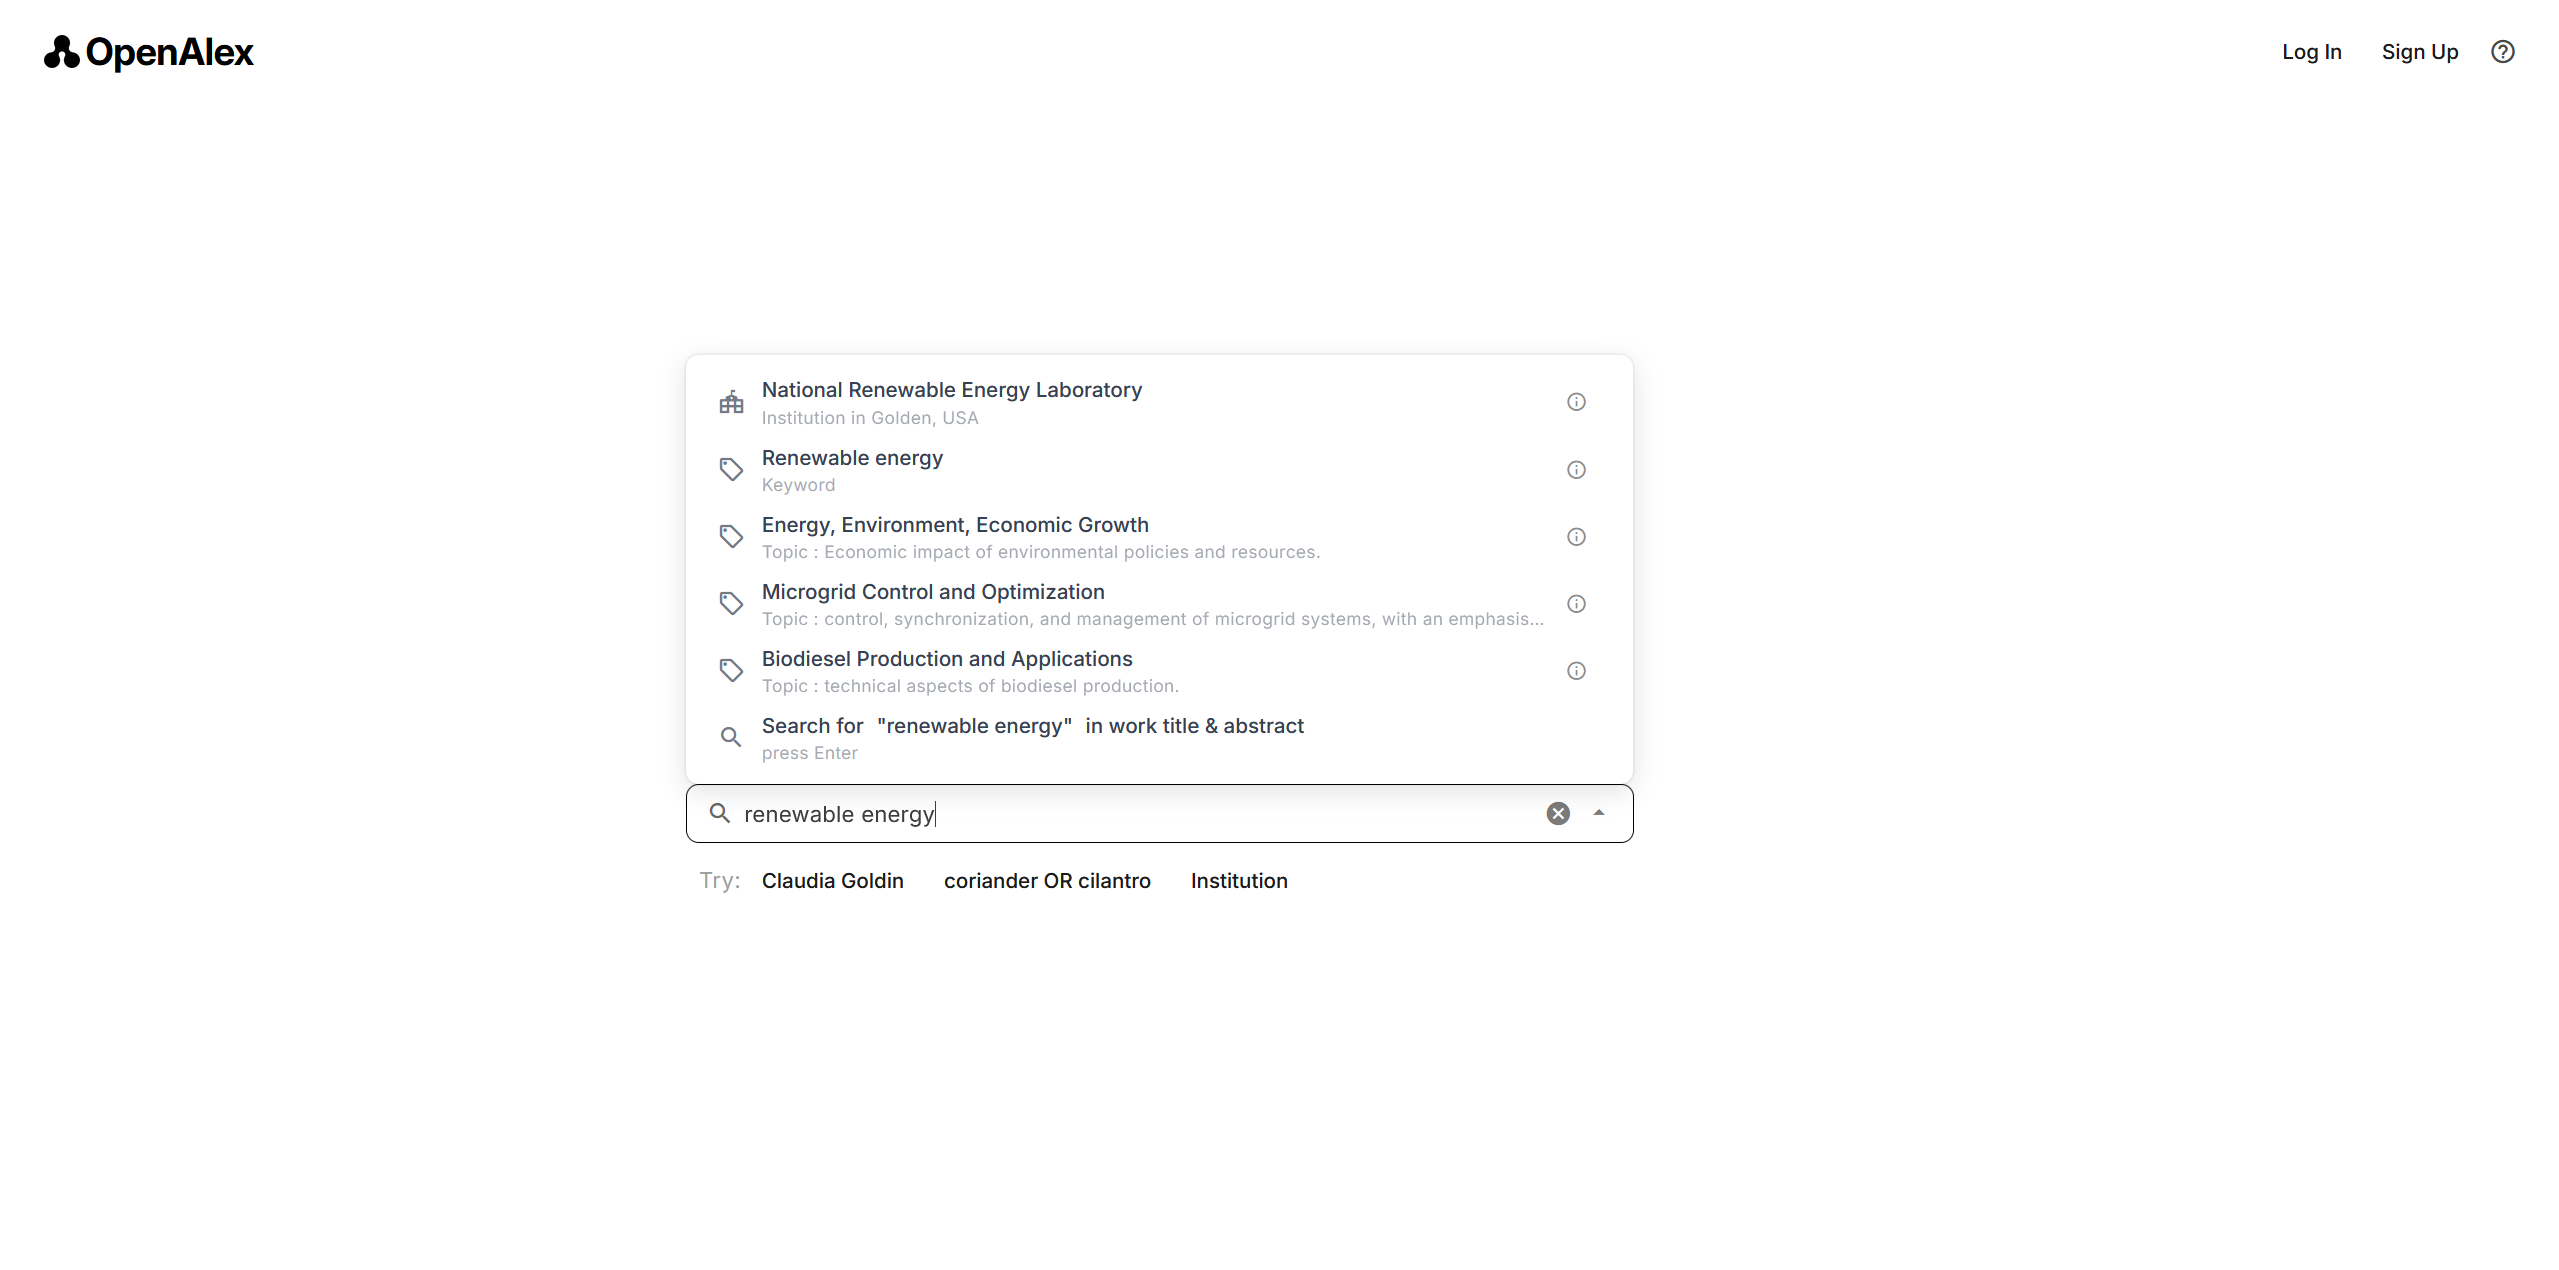The image size is (2559, 1270).
Task: Click the magnifier icon inside the search bar
Action: coord(719,813)
